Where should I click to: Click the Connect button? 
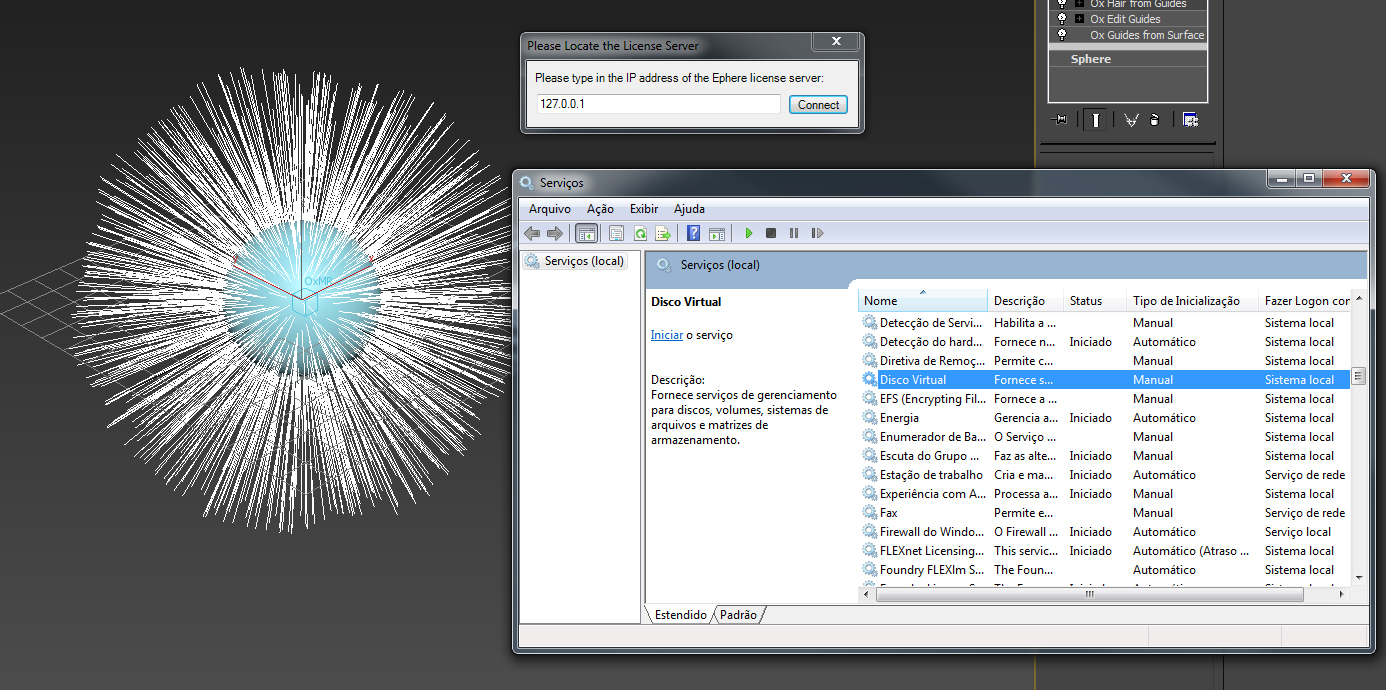[818, 105]
